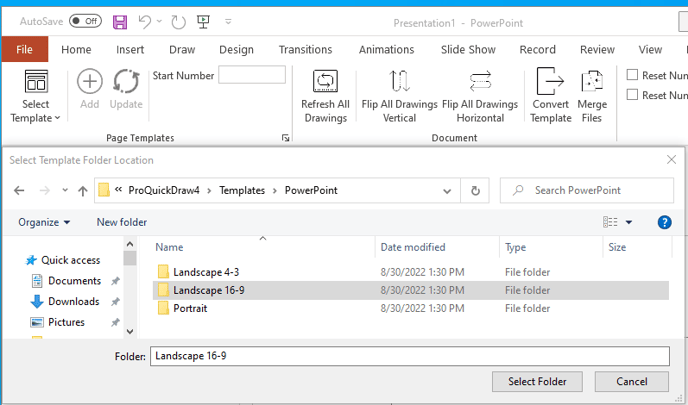Click Templates in the address path
Image resolution: width=688 pixels, height=405 pixels.
coord(242,190)
